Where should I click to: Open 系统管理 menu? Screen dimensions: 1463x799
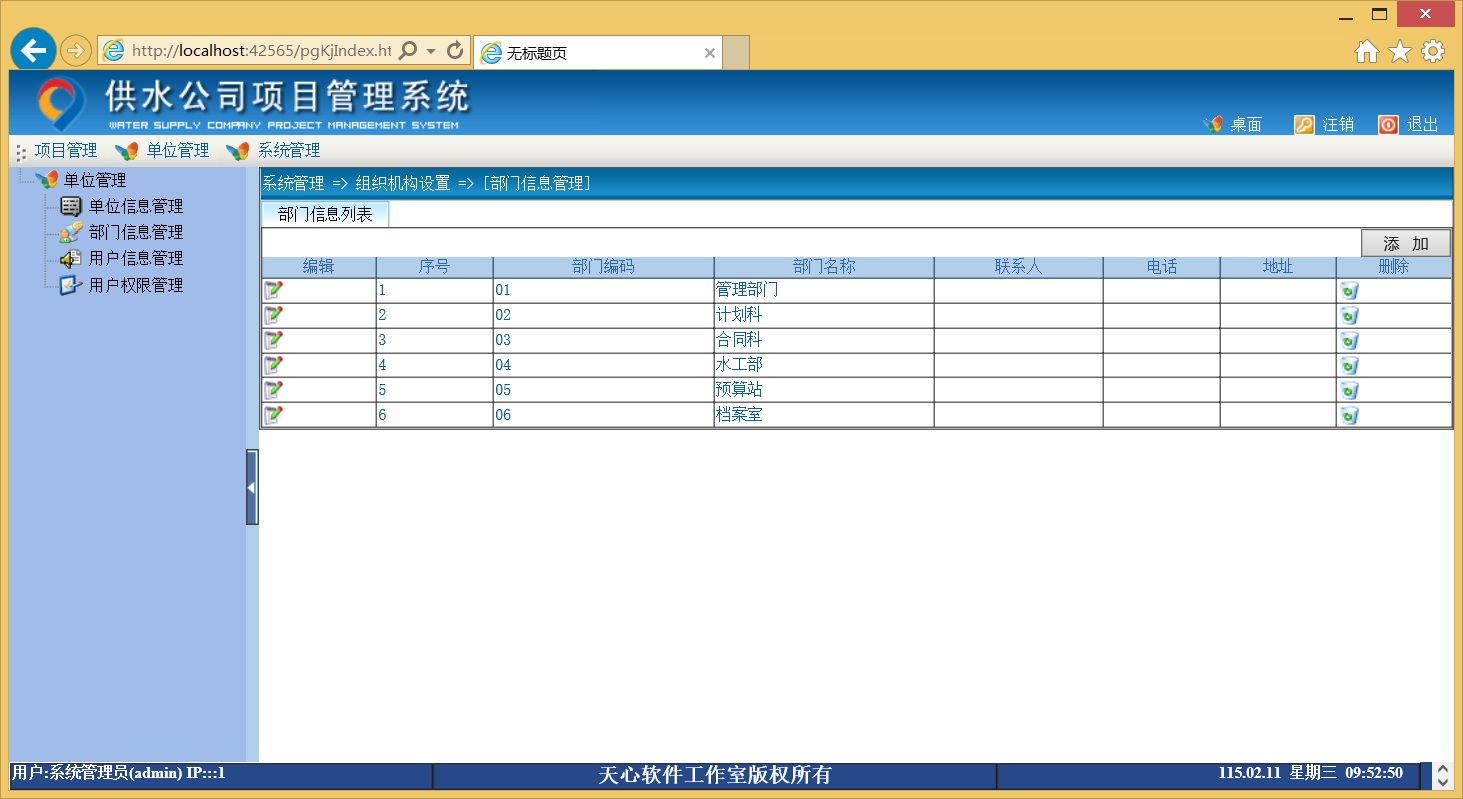click(273, 151)
